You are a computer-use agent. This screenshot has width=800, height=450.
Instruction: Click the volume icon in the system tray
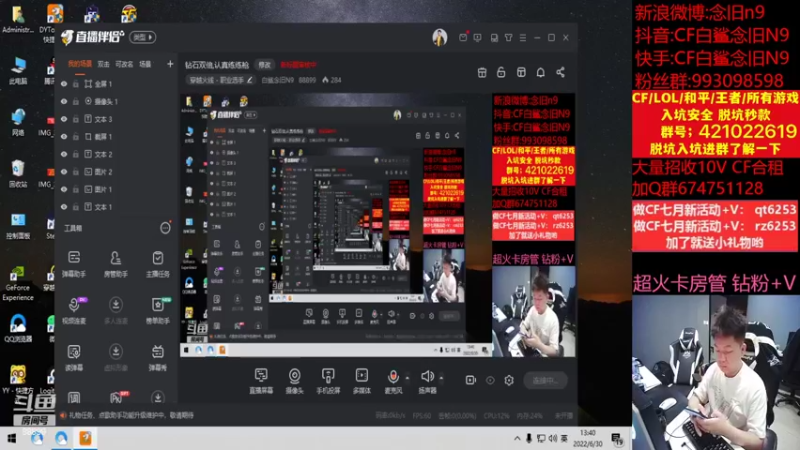[553, 438]
